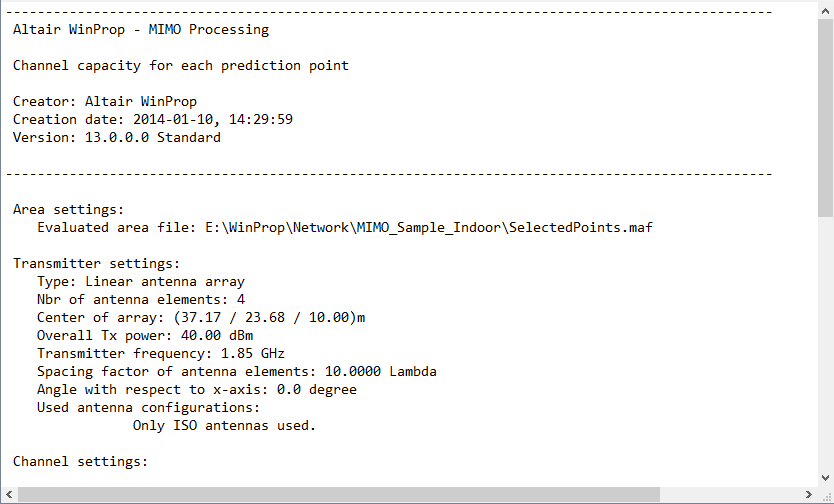Viewport: 834px width, 504px height.
Task: Click the 'Transmitter settings:' heading
Action: 97,264
